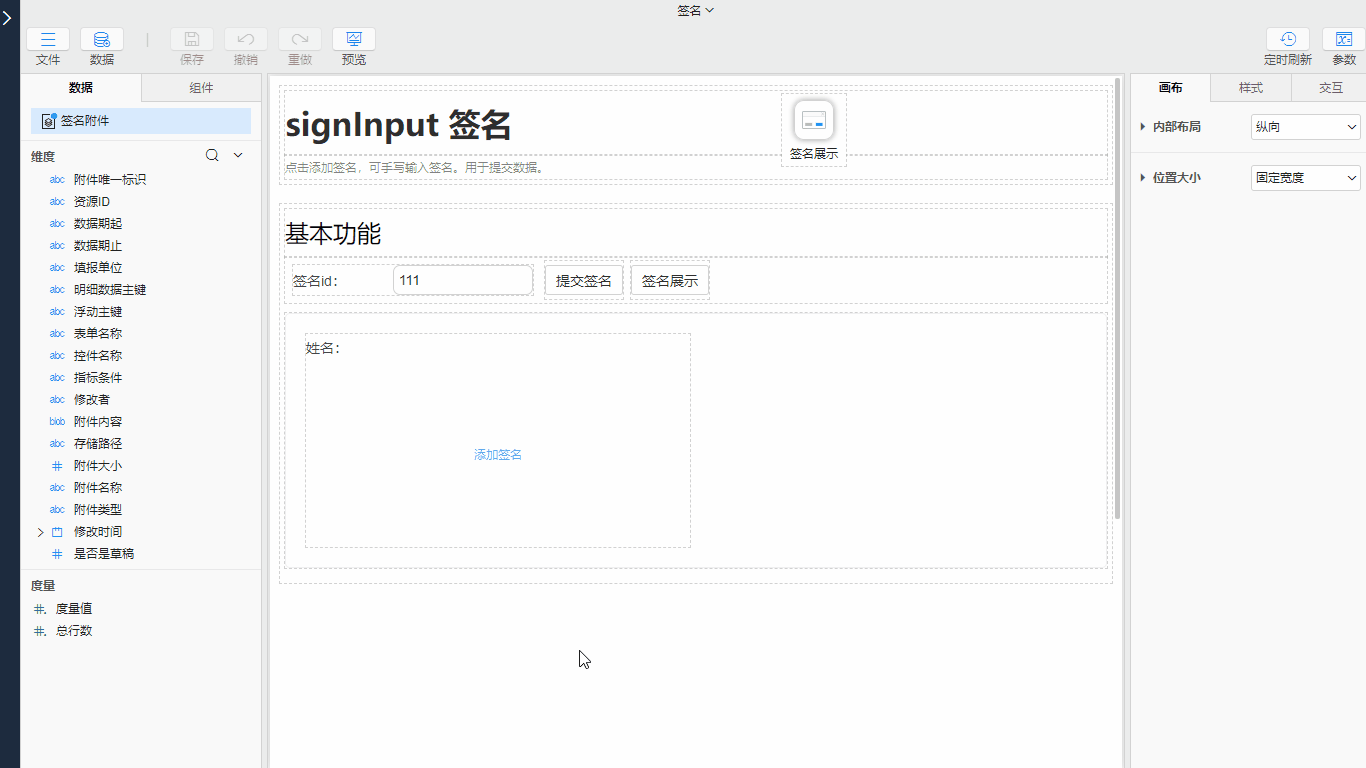Screen dimensions: 1366x768
Task: Expand the 维度 section chevron
Action: tap(238, 155)
